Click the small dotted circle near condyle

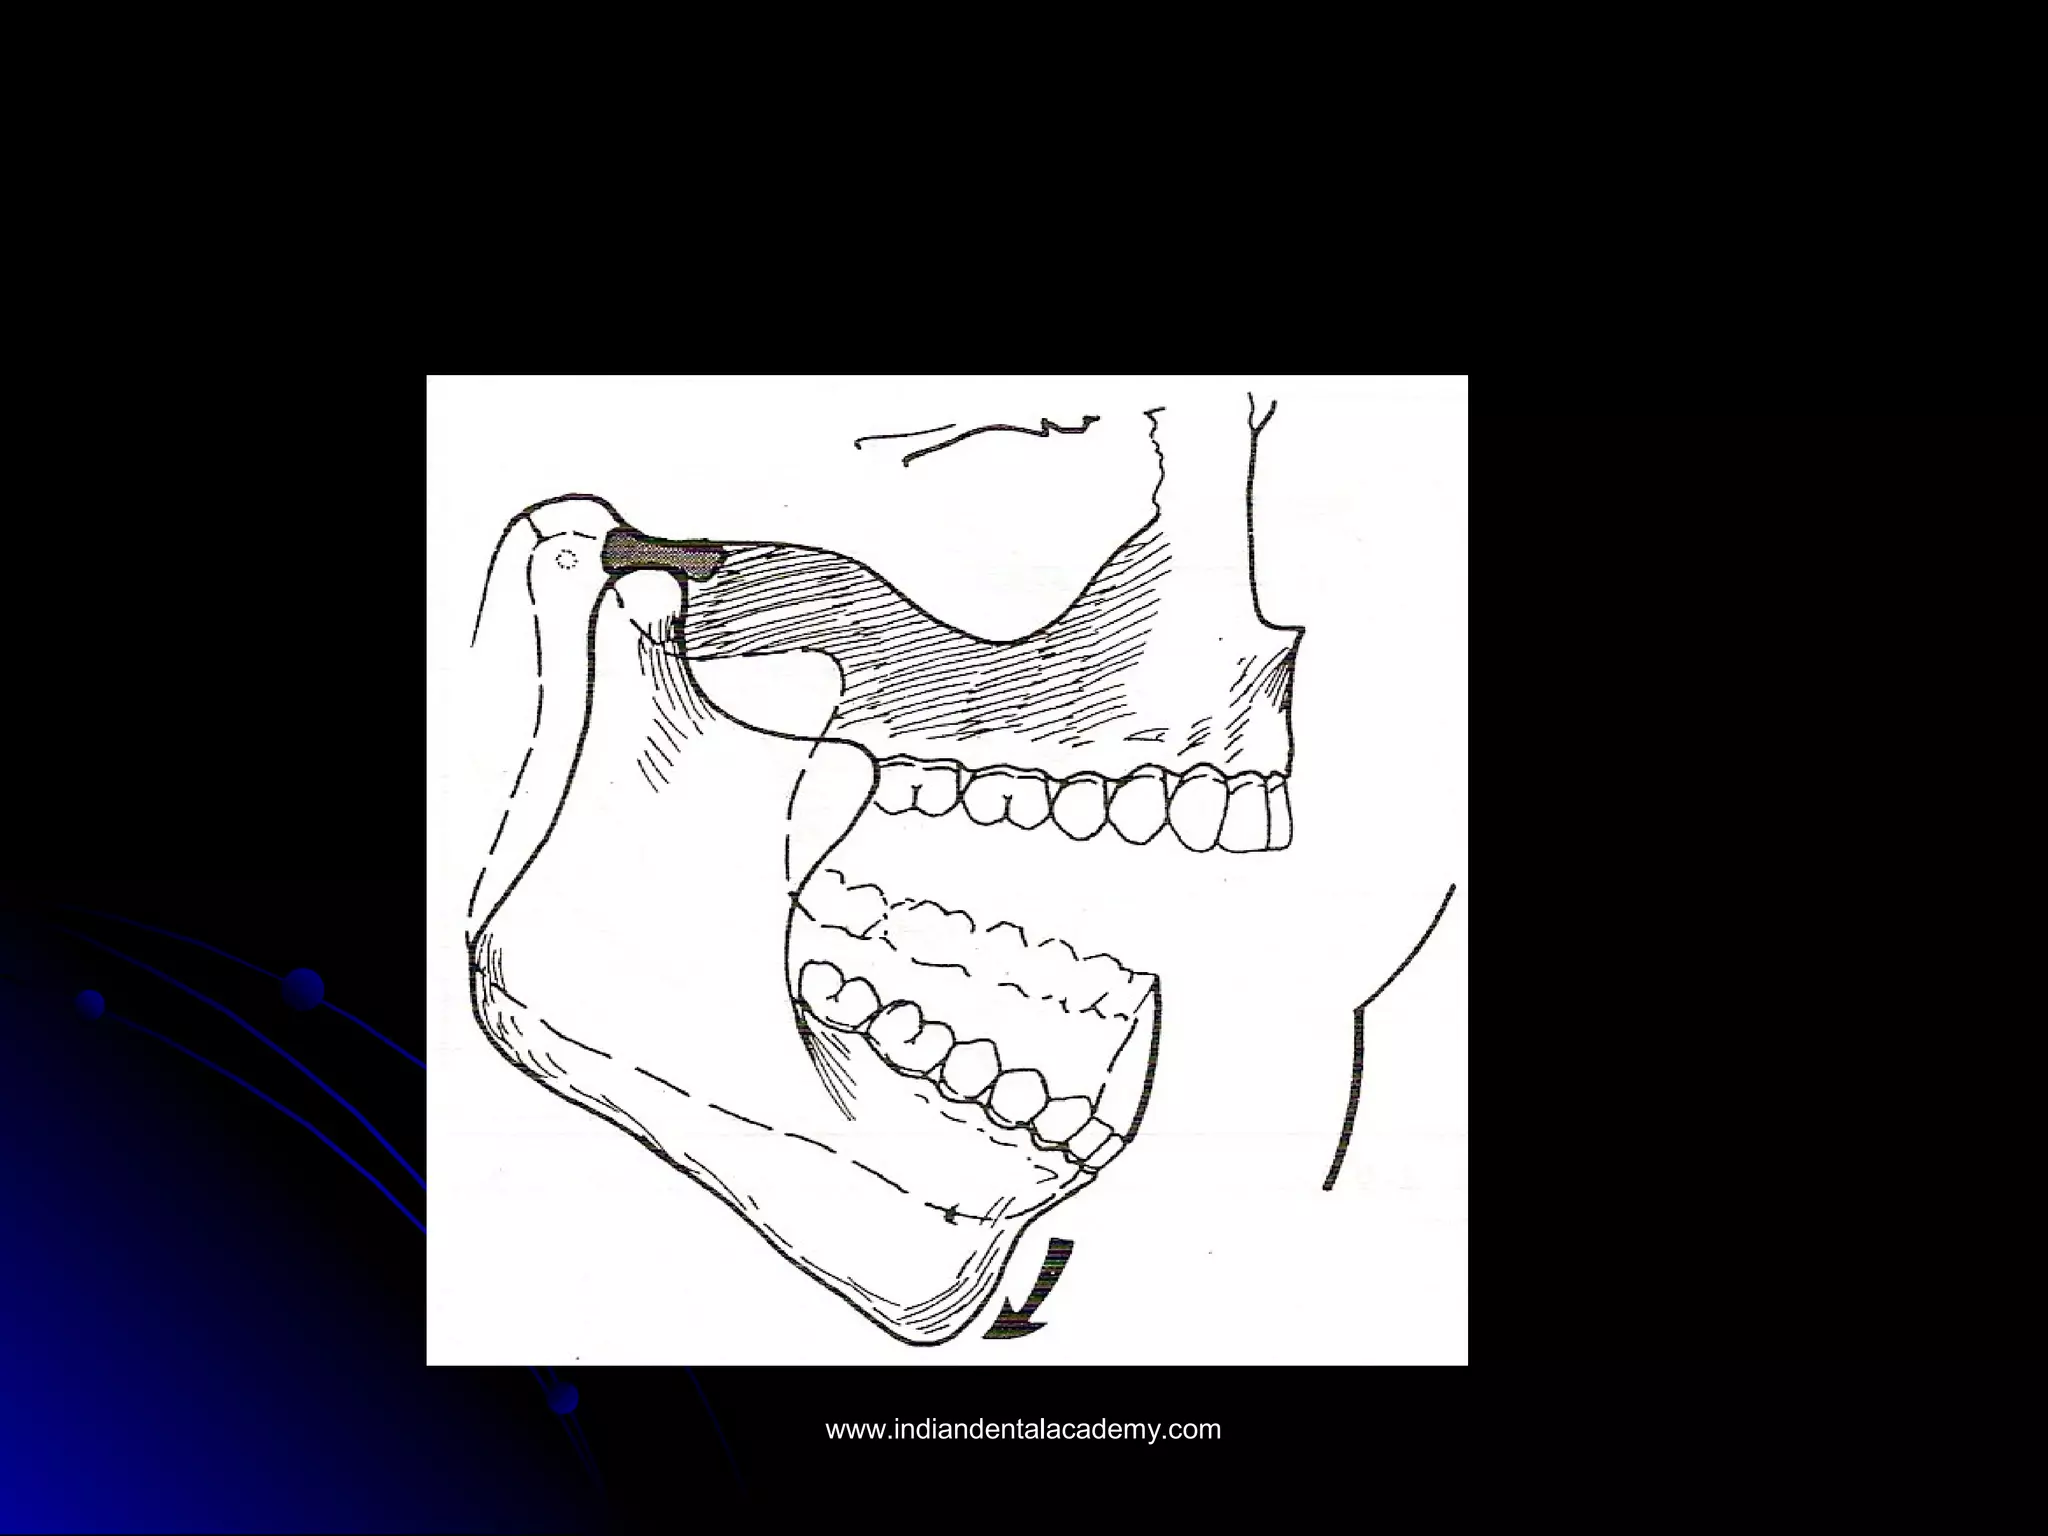click(567, 561)
